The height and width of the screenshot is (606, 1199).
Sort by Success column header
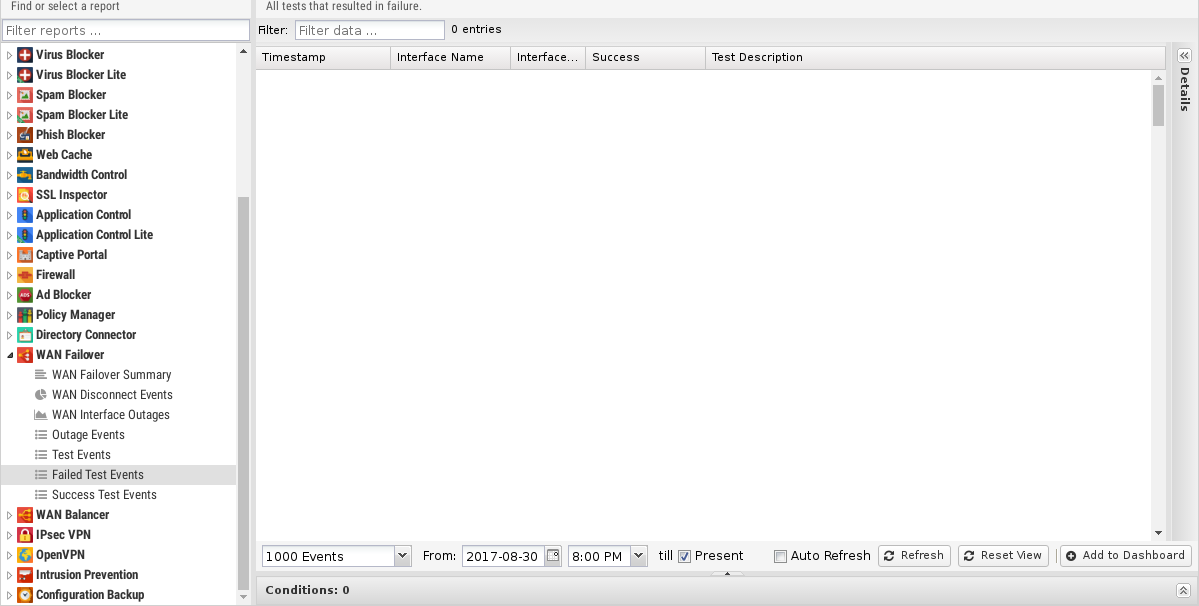coord(645,57)
